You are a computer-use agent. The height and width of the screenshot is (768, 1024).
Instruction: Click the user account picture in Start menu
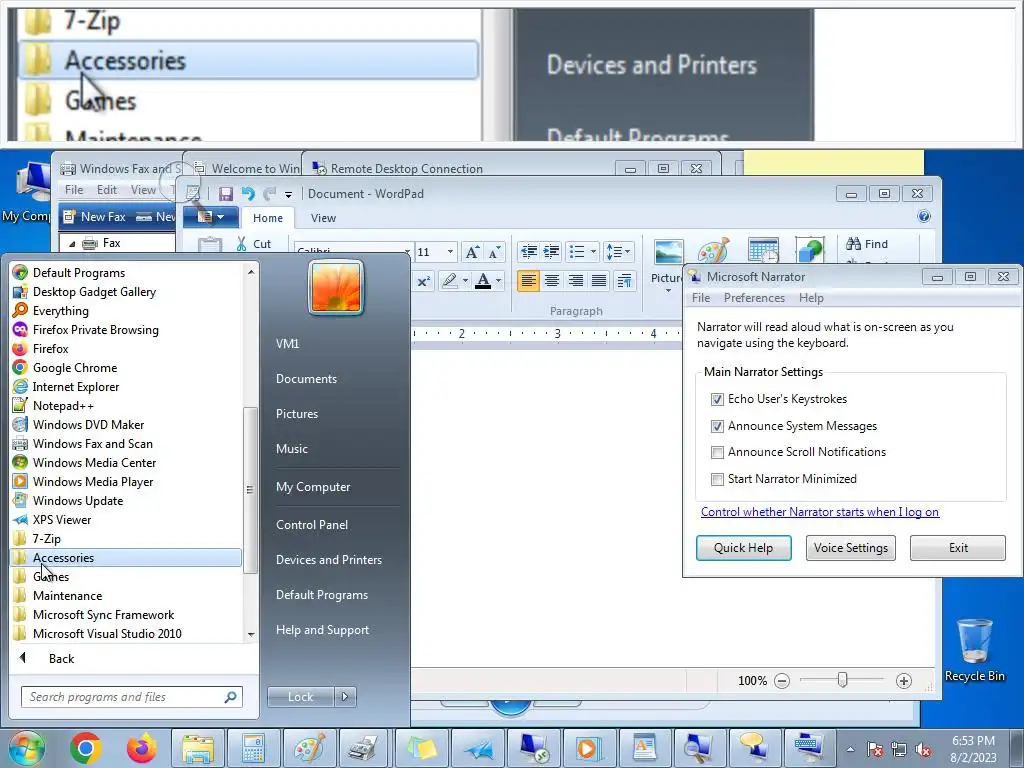point(336,288)
